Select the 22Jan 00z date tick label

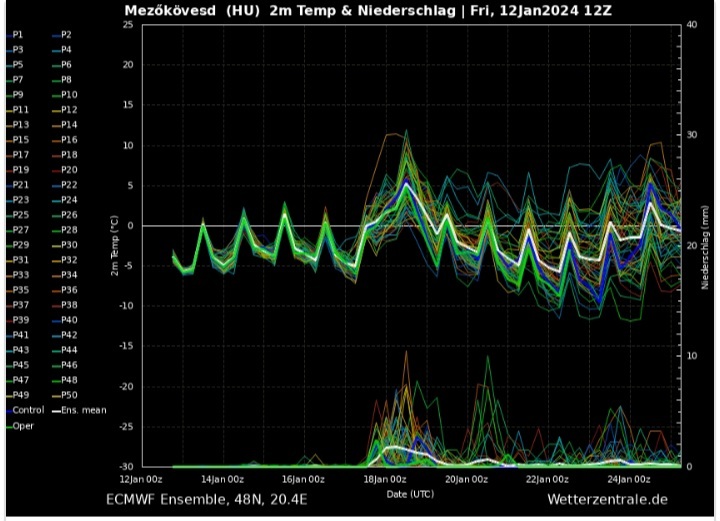tap(547, 479)
